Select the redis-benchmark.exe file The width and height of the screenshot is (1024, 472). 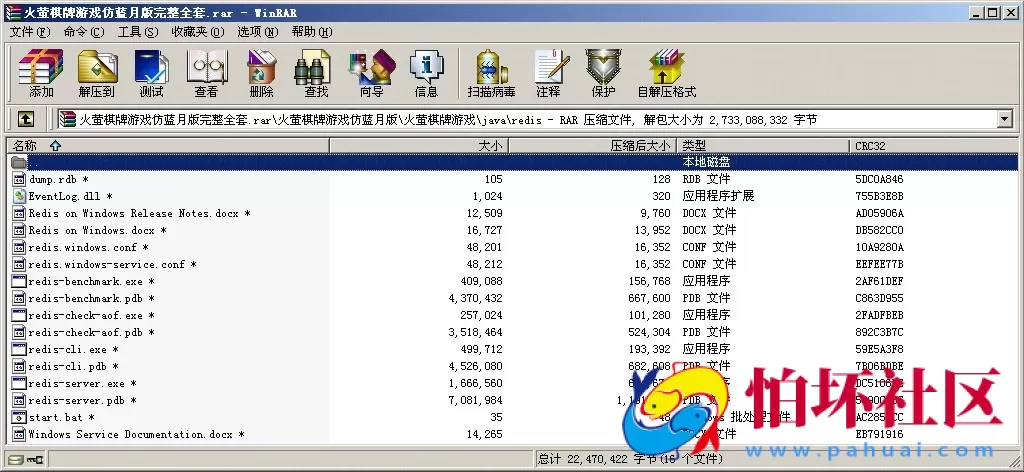(x=85, y=281)
